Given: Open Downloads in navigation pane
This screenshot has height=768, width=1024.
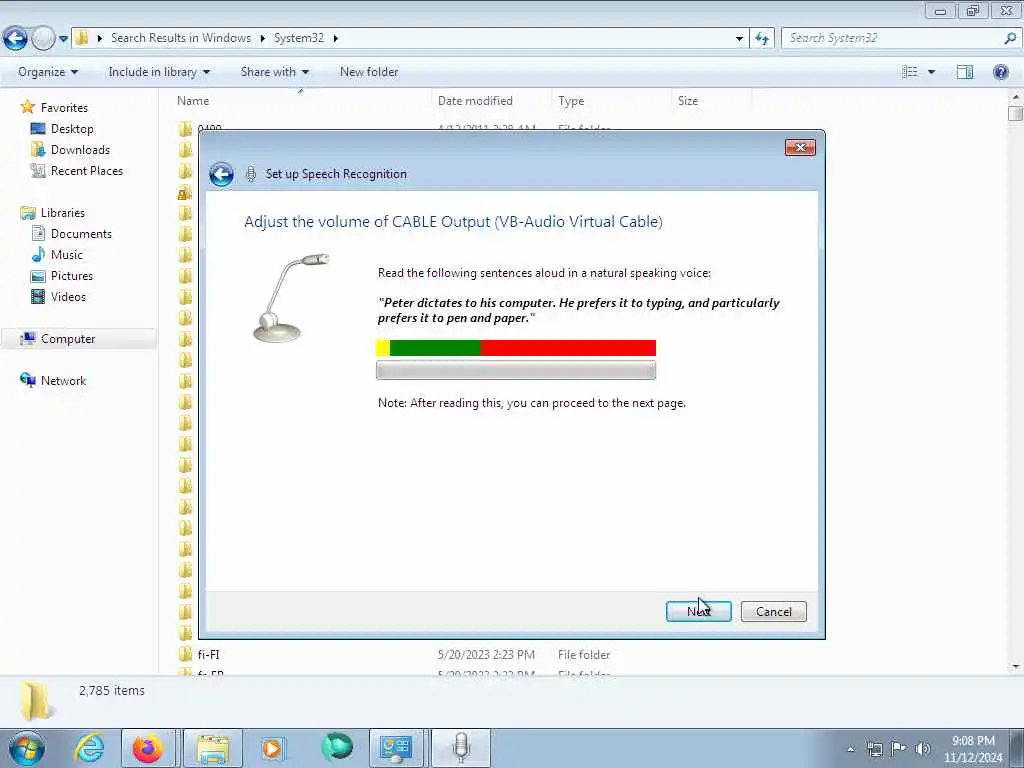Looking at the screenshot, I should tap(80, 150).
